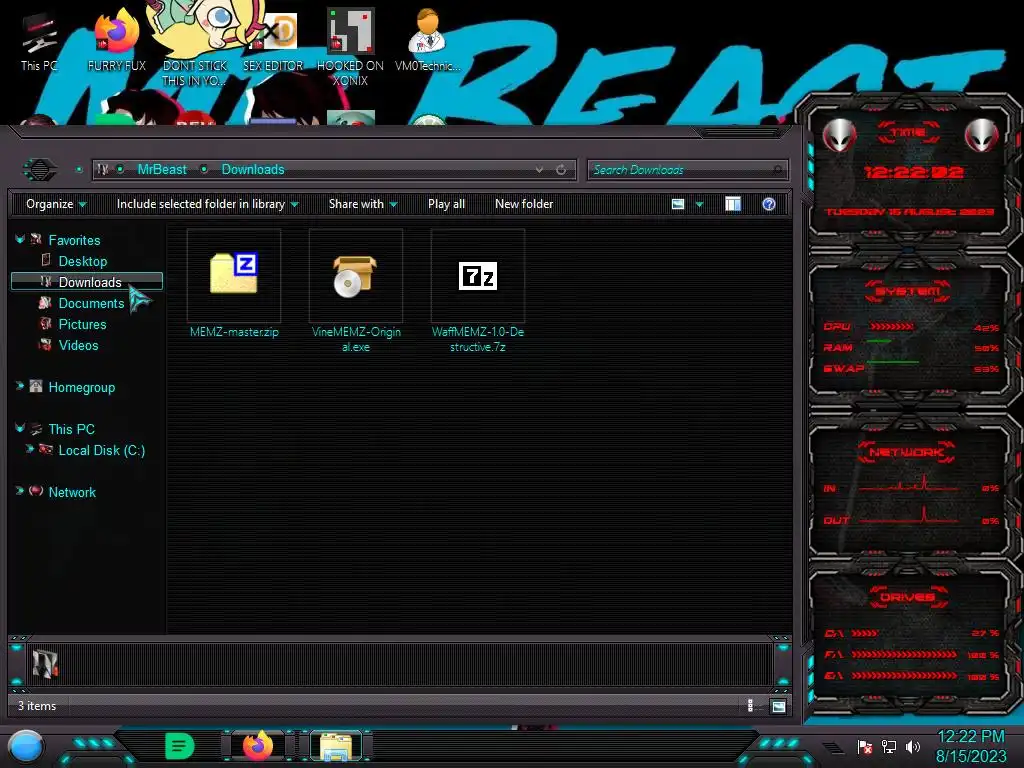Select the VineMEMZ-Original.exe file
The width and height of the screenshot is (1024, 768).
tap(356, 292)
